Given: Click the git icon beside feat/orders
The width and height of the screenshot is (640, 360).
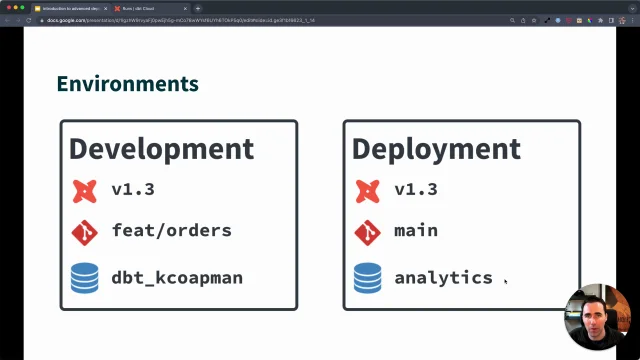Looking at the screenshot, I should coord(84,233).
